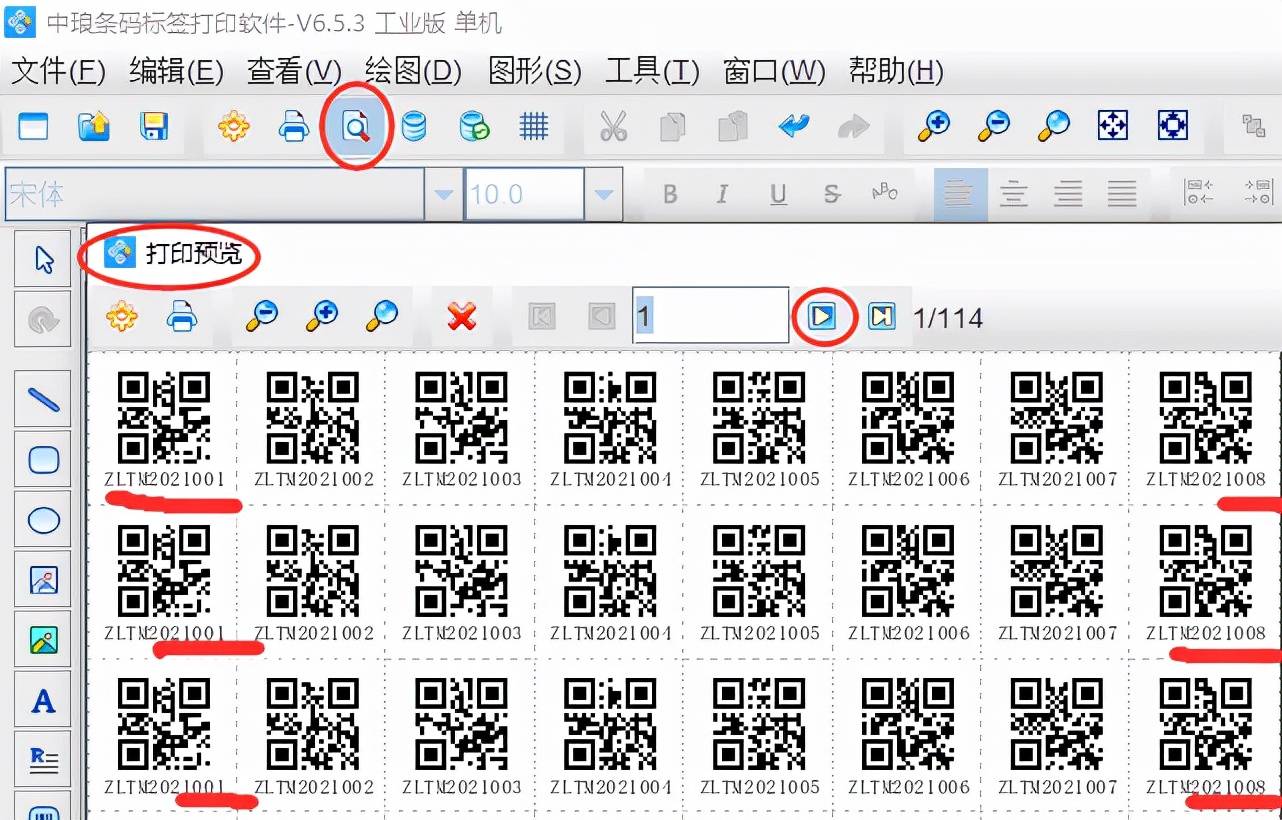
Task: Jump to last page in preview
Action: click(x=881, y=317)
